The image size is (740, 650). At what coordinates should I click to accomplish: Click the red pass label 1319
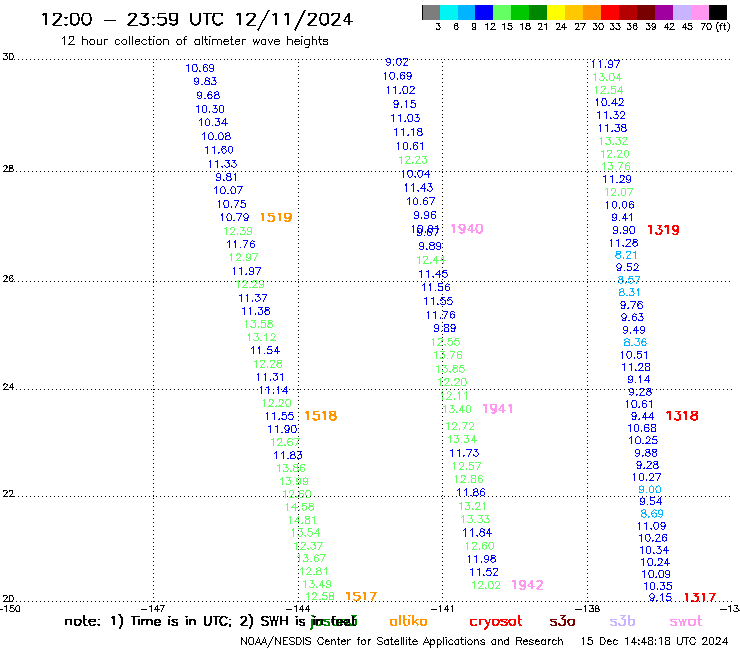click(663, 230)
